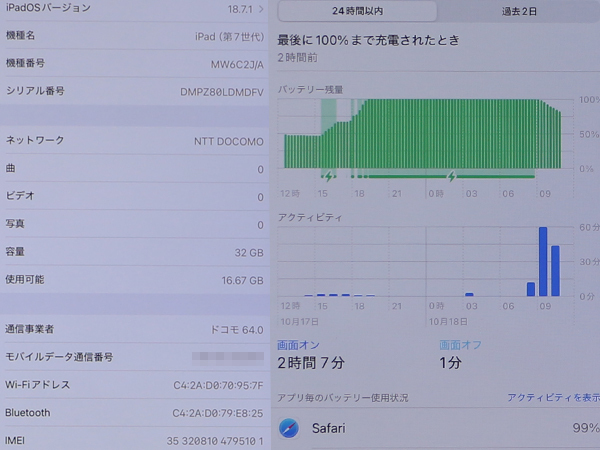The width and height of the screenshot is (600, 450).
Task: Select the 24時間以内 tab
Action: point(357,11)
